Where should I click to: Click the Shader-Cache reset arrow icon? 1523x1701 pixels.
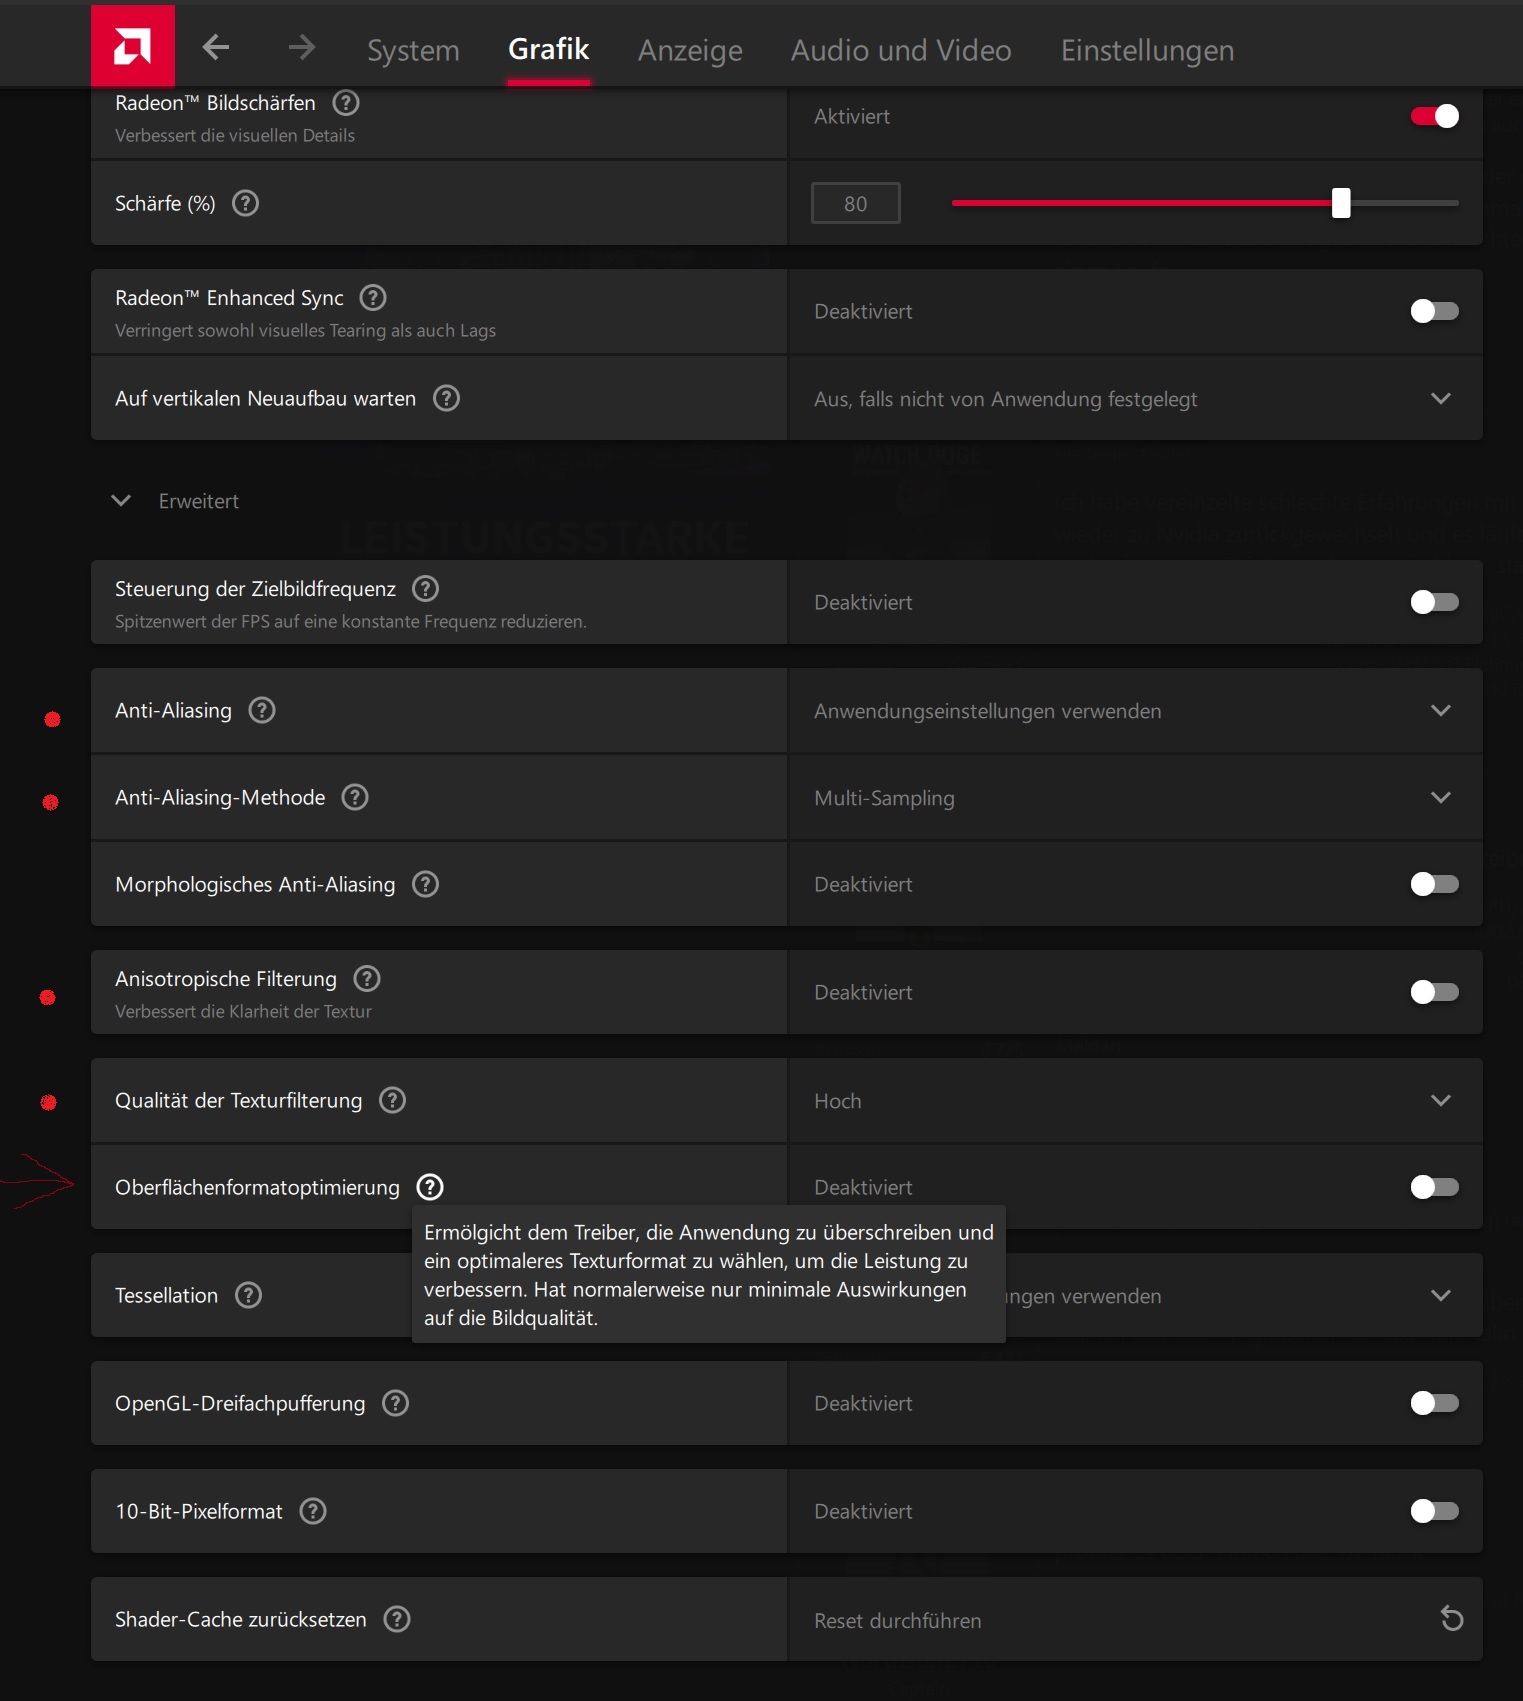coord(1451,1619)
